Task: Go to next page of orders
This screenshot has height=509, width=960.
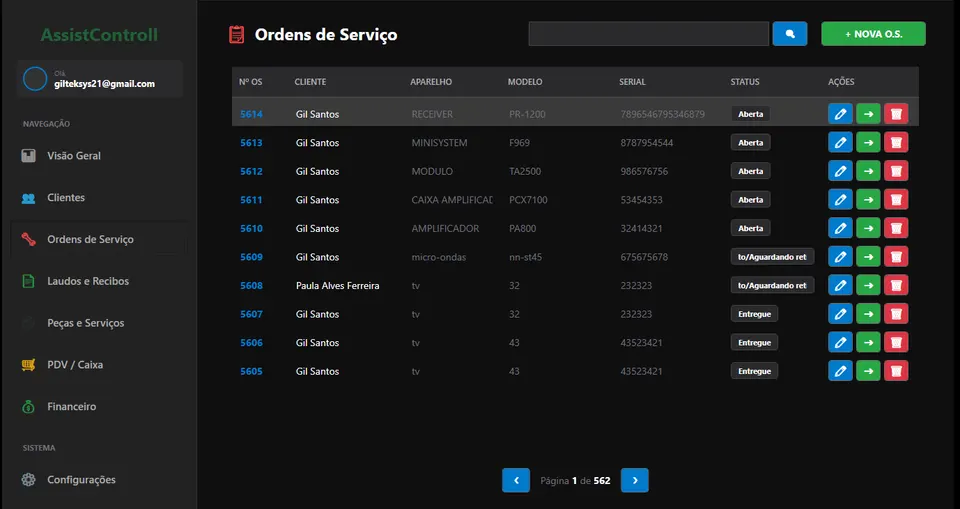Action: pos(635,480)
